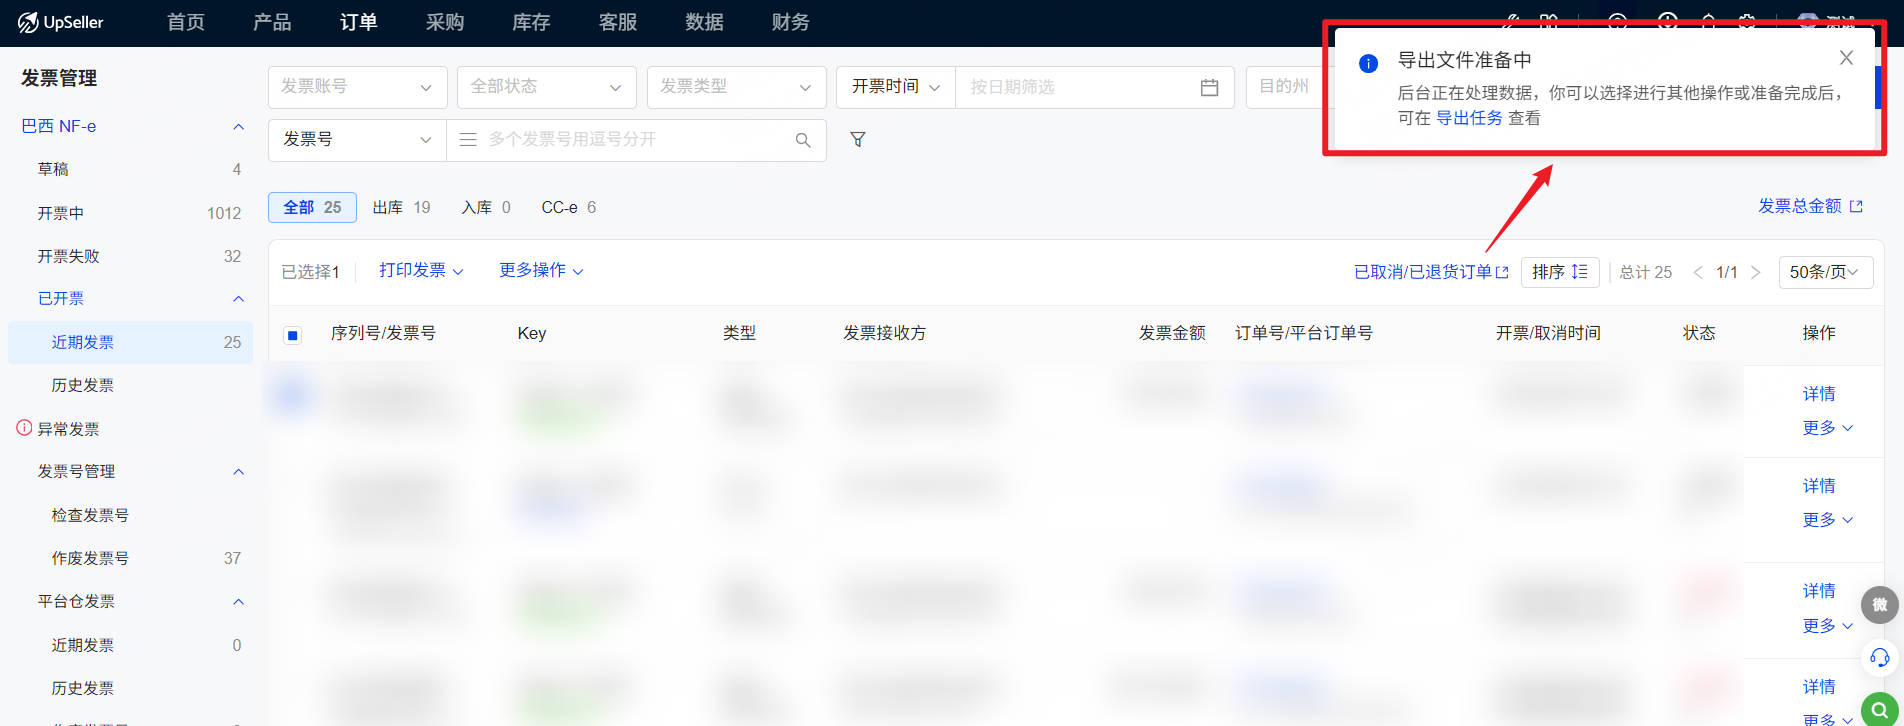Image resolution: width=1904 pixels, height=726 pixels.
Task: Click the batch-input list icon beside 多个发票号
Action: (467, 140)
